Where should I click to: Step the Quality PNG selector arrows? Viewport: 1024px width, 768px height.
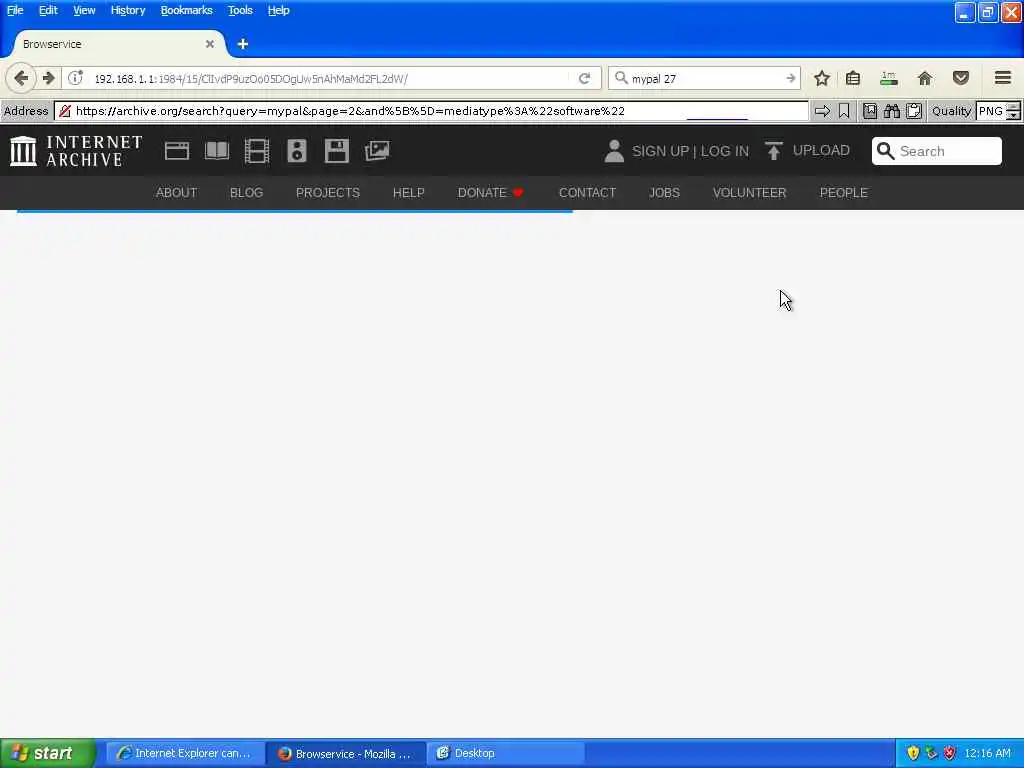1013,111
